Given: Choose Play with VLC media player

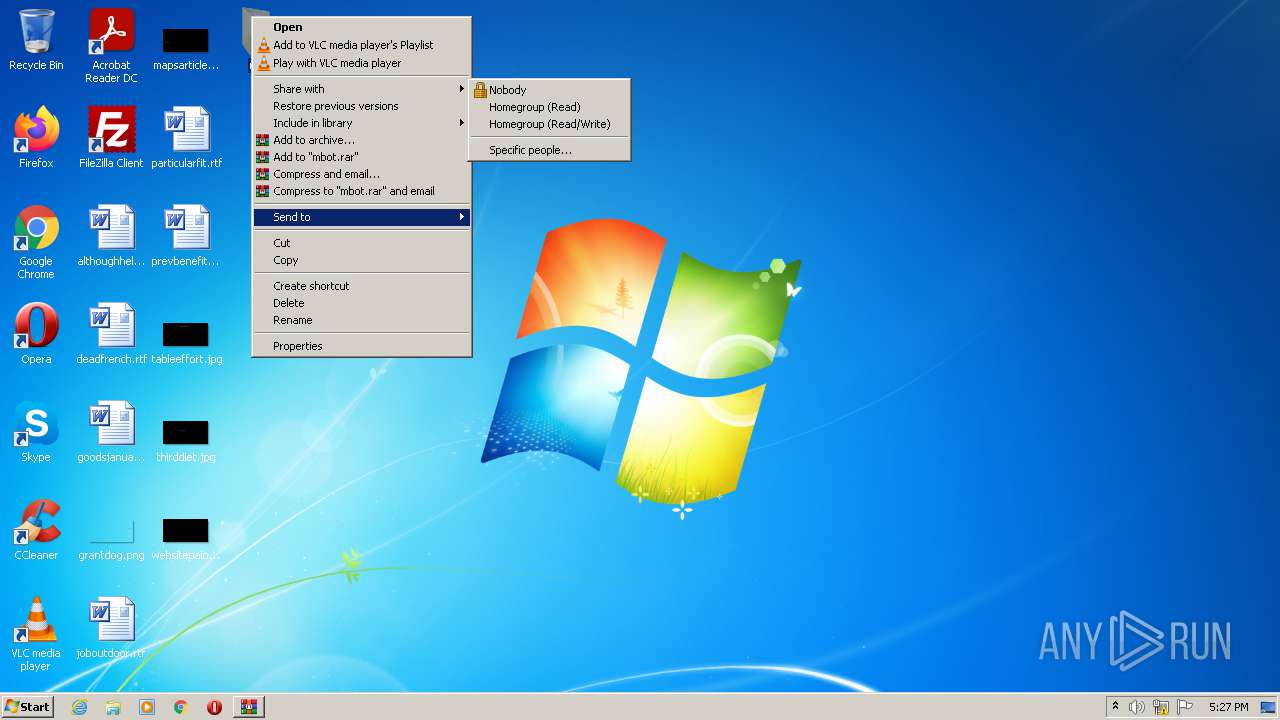Looking at the screenshot, I should pos(362,63).
